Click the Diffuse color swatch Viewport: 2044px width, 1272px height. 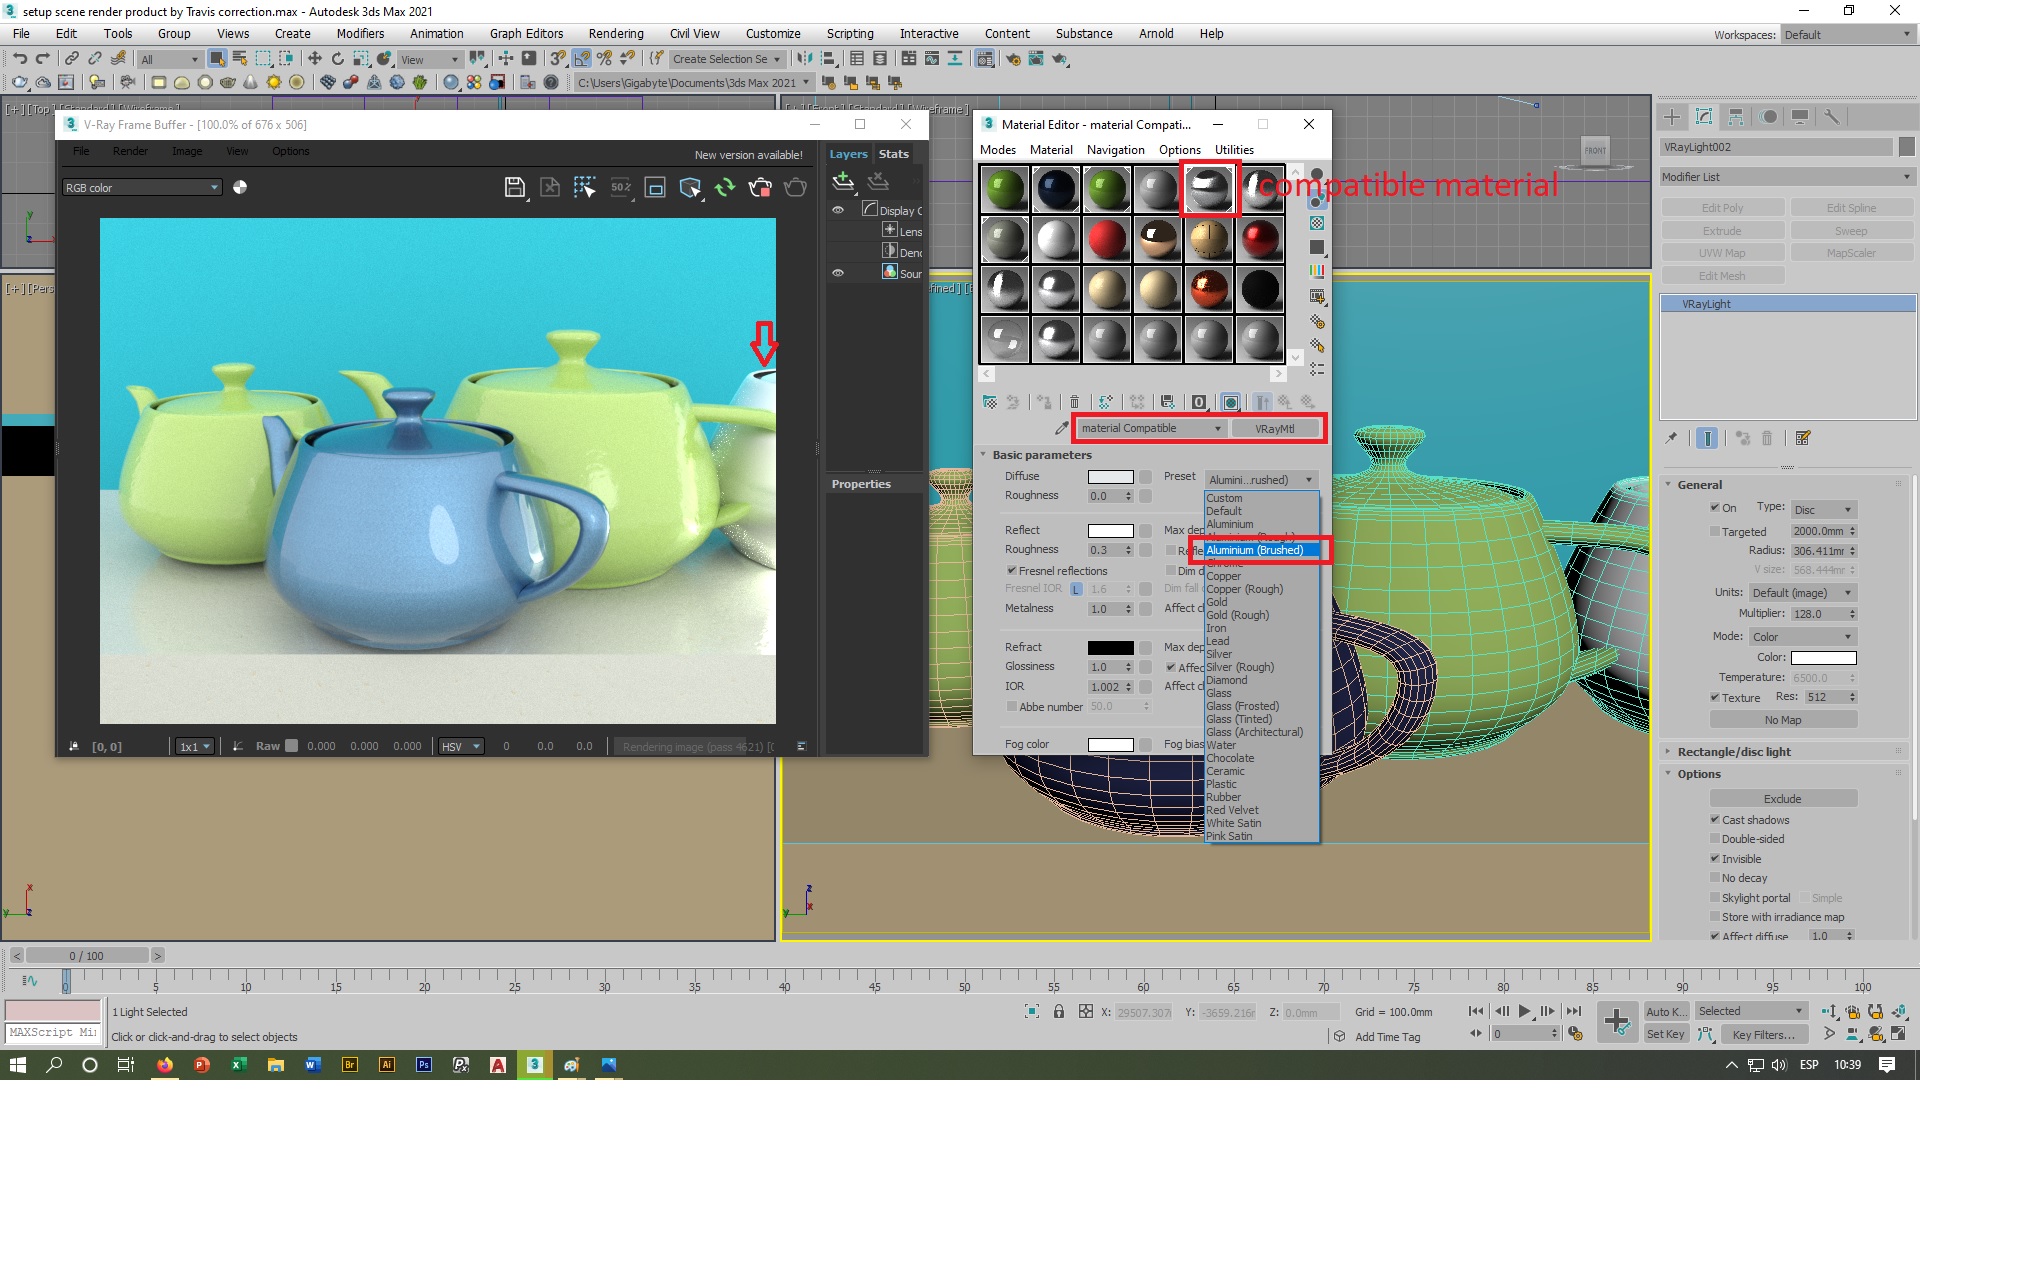coord(1110,477)
